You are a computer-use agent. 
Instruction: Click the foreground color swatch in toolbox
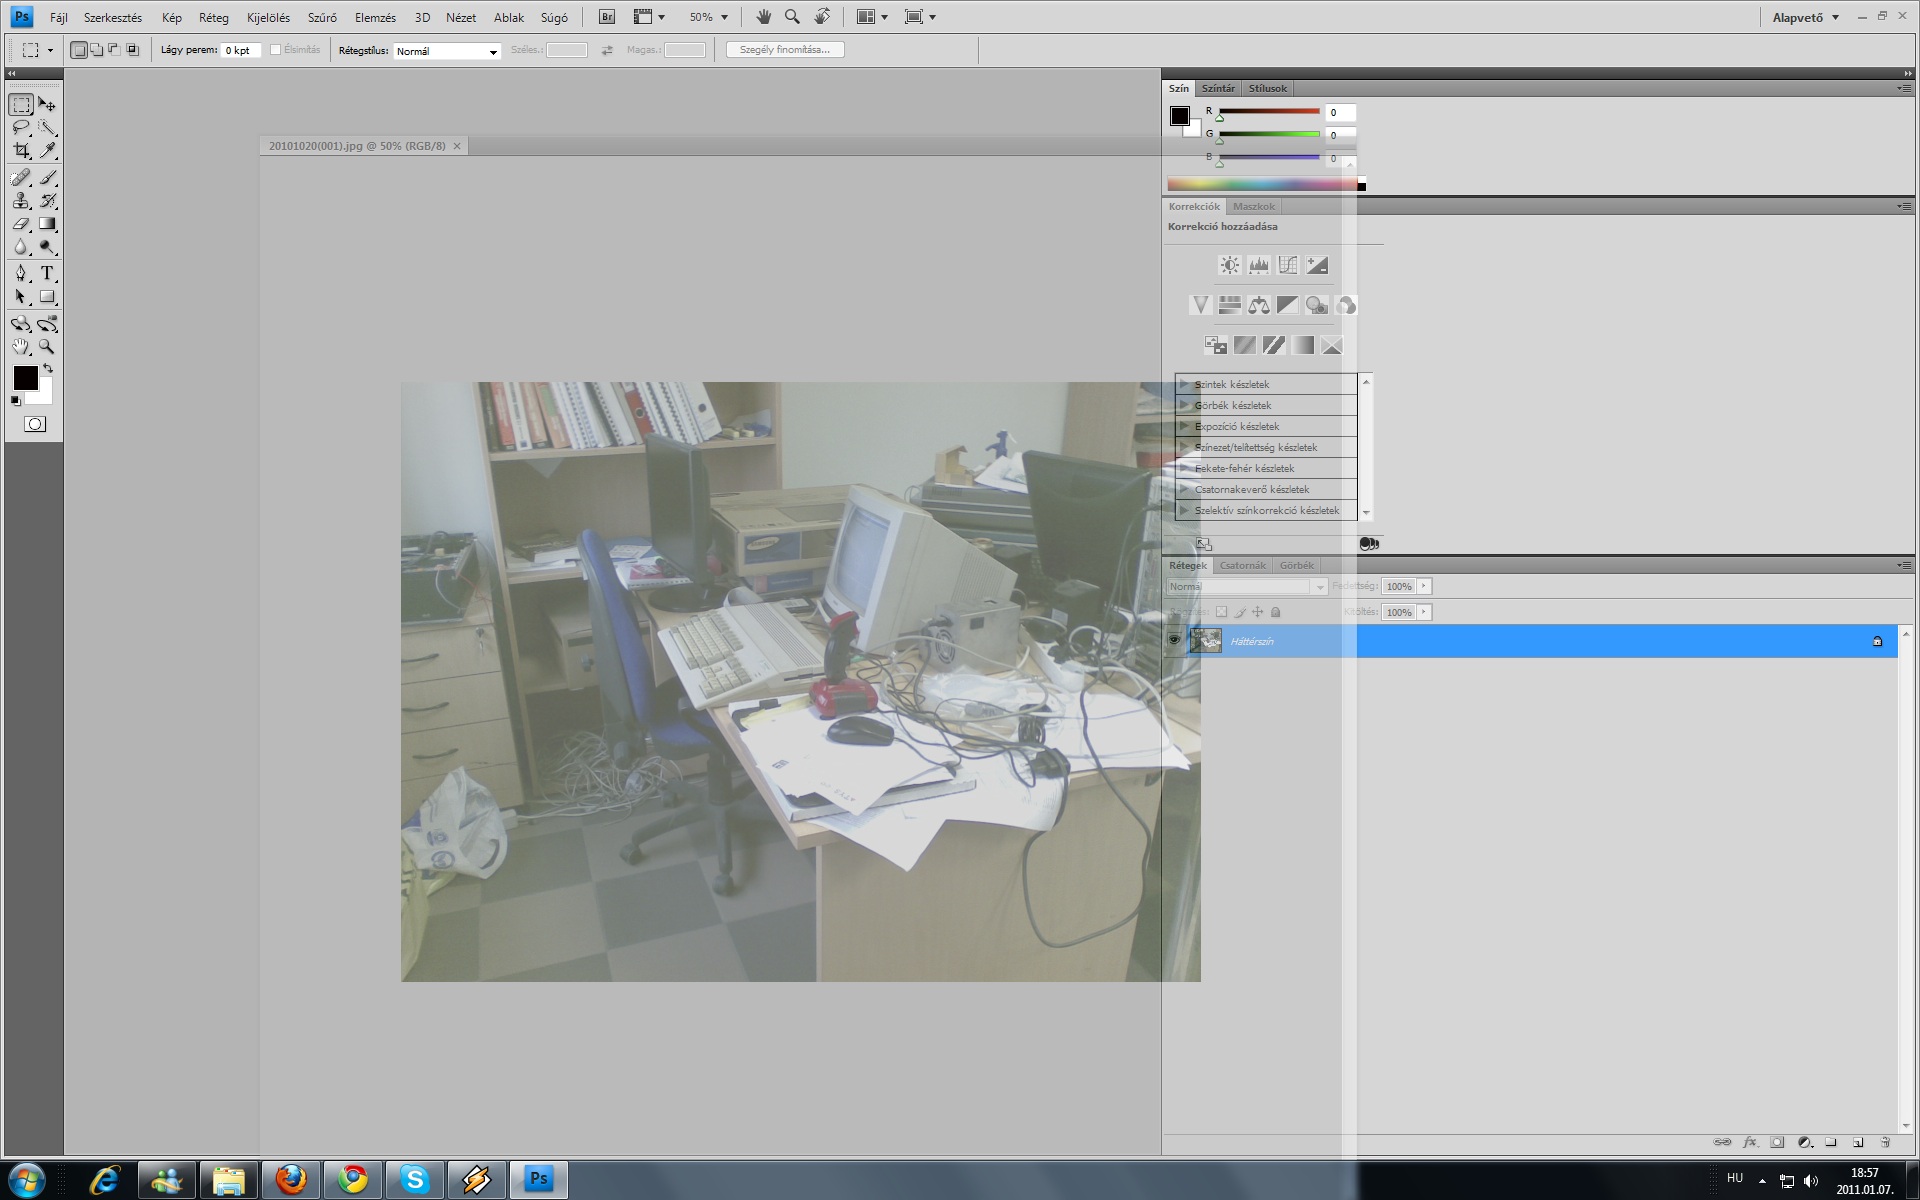coord(25,377)
